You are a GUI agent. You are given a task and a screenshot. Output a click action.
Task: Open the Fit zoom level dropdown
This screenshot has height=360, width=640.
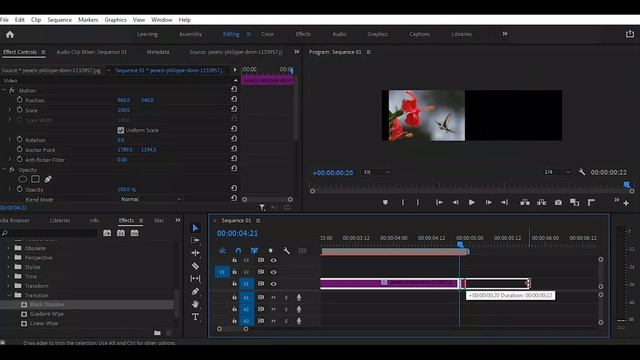376,172
